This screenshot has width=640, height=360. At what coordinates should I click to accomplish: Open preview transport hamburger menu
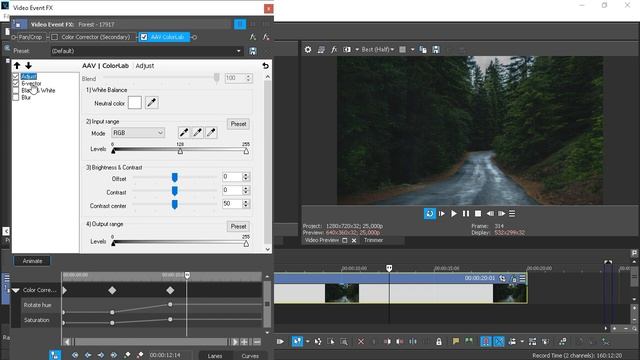512,213
